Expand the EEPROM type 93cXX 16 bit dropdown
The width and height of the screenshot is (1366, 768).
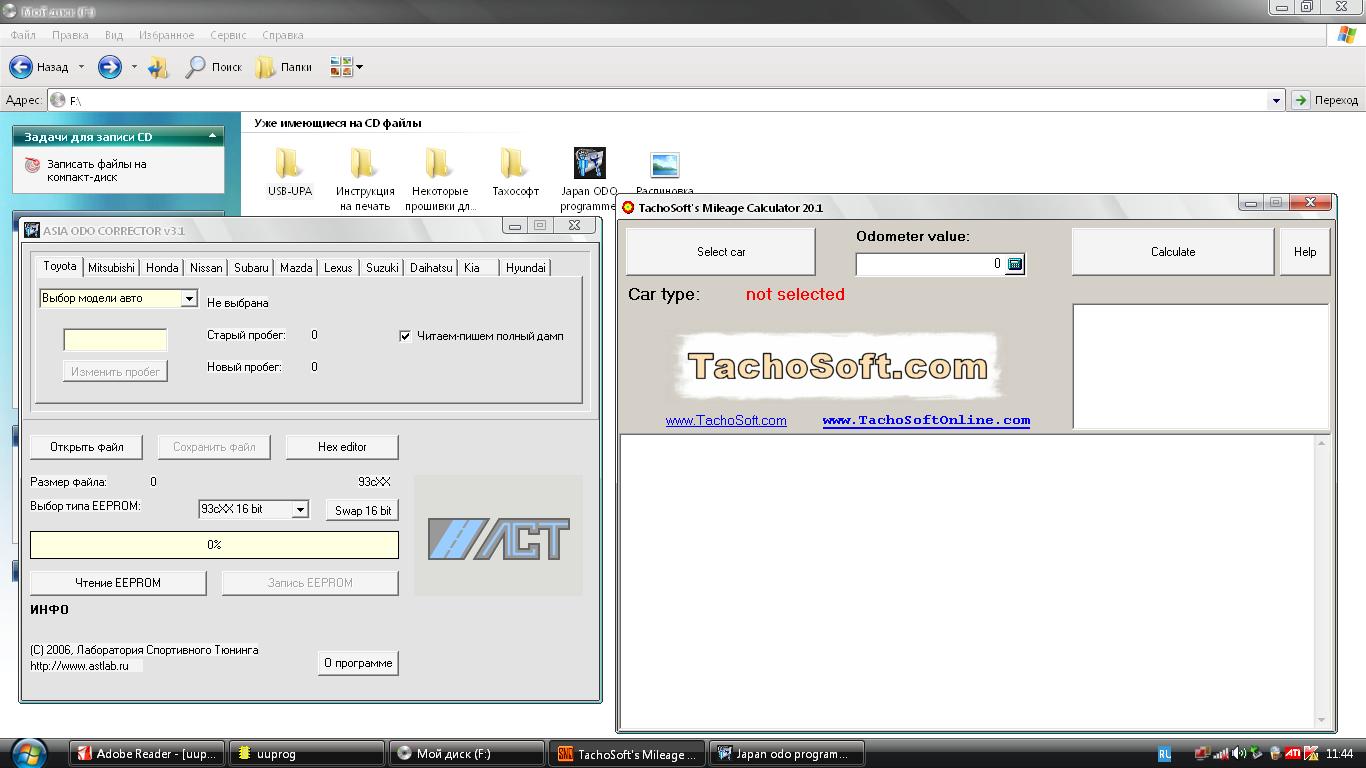tap(299, 509)
